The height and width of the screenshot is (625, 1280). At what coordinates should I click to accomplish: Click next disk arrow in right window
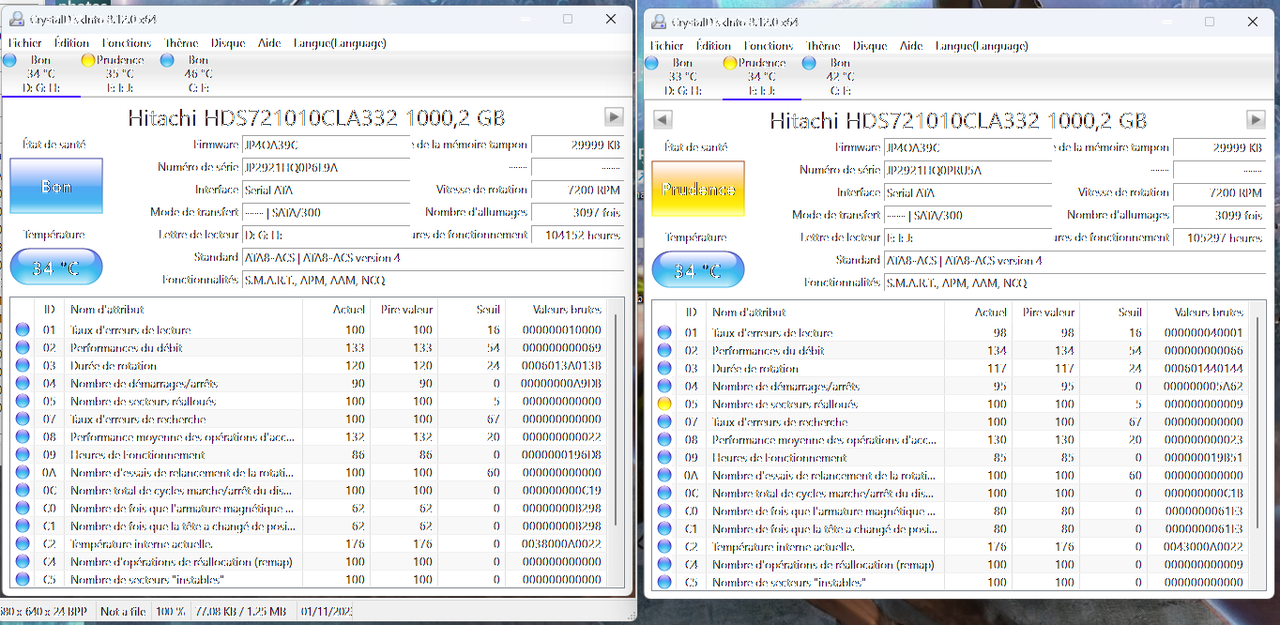pos(1256,120)
